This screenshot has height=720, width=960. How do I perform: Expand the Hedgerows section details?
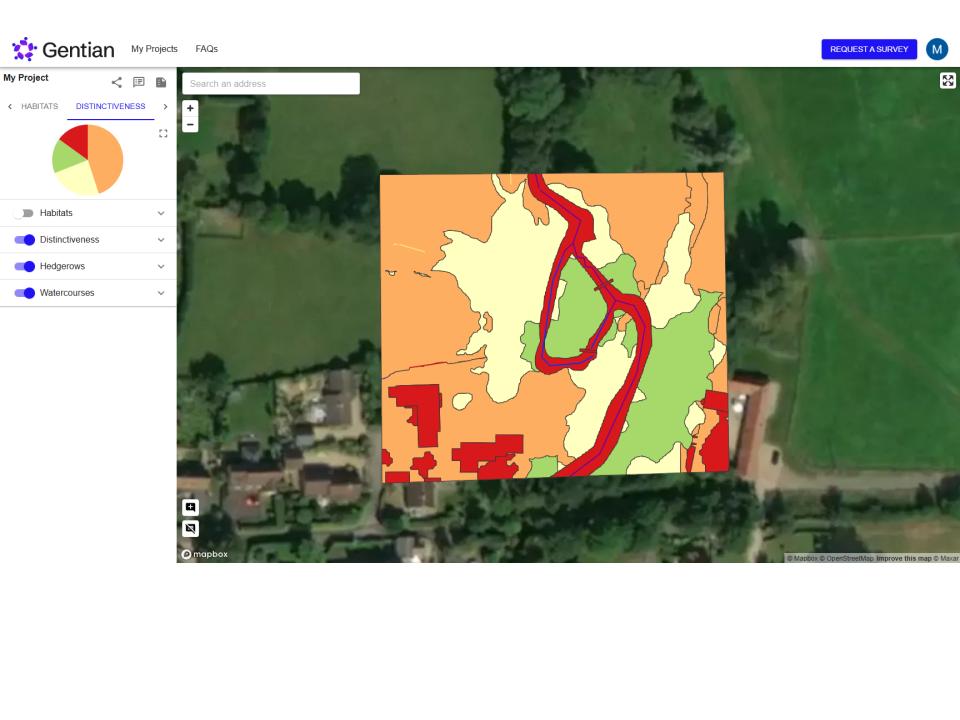coord(161,266)
